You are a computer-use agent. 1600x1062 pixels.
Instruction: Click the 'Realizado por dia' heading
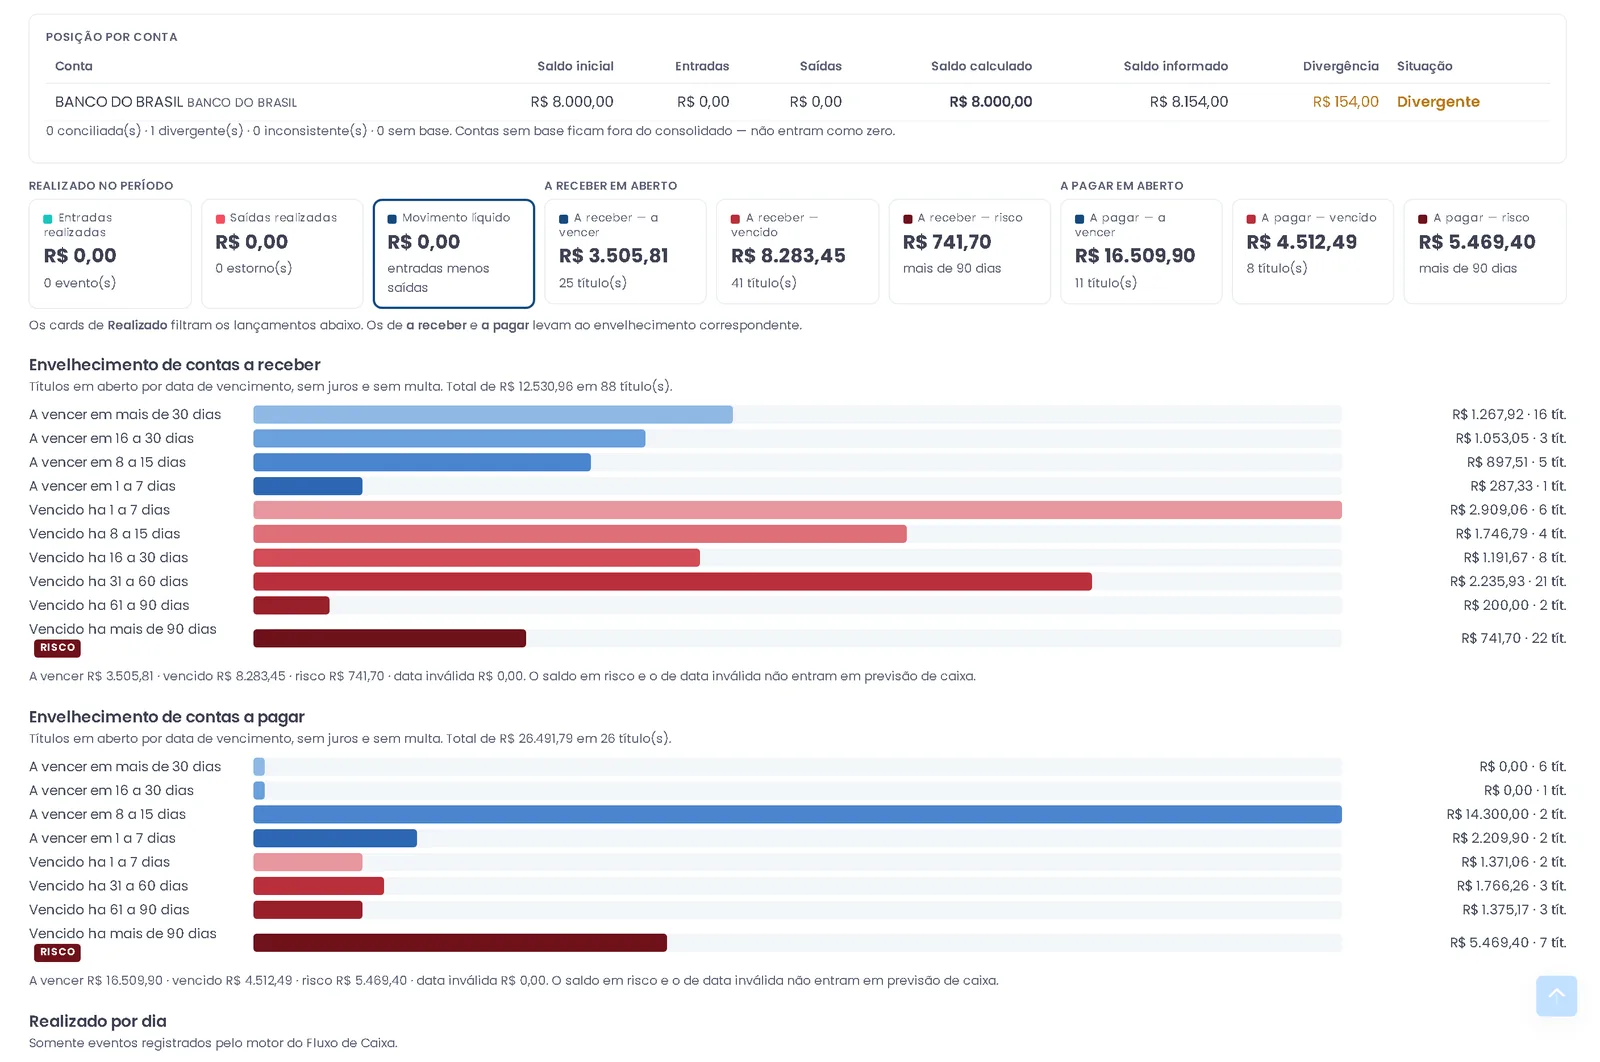(98, 1021)
